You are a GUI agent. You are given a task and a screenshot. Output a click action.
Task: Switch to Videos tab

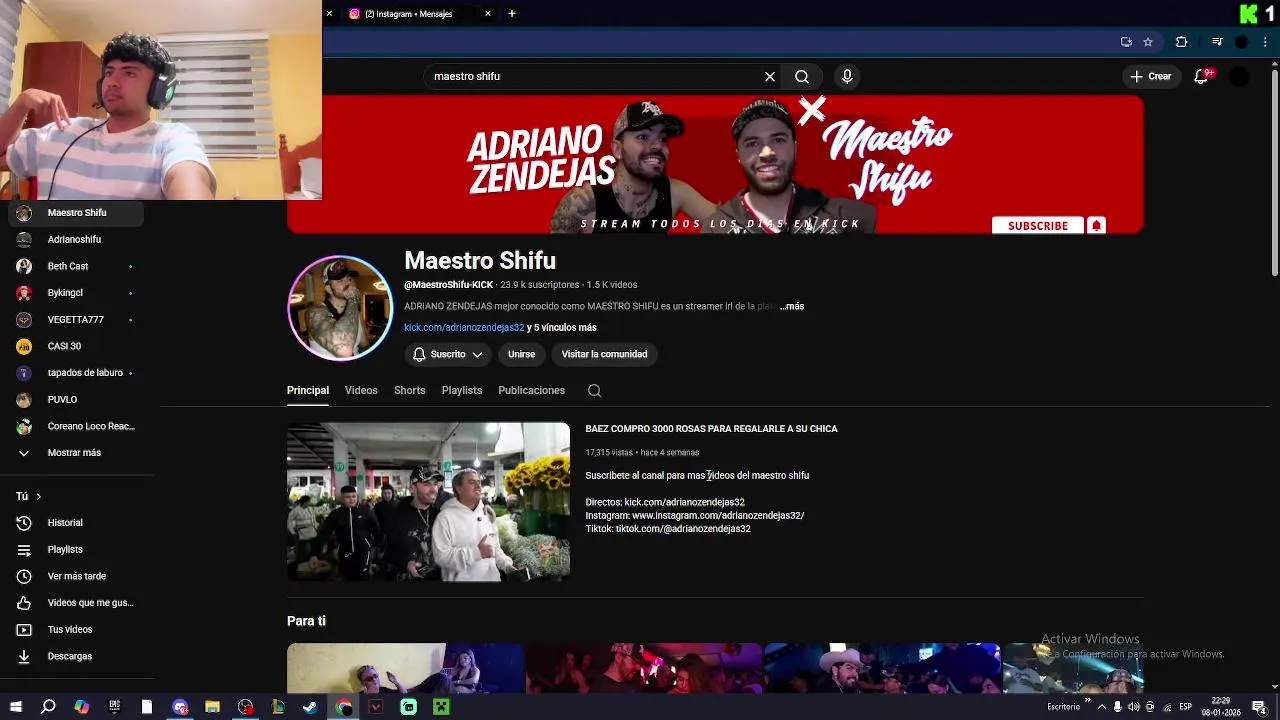(361, 391)
